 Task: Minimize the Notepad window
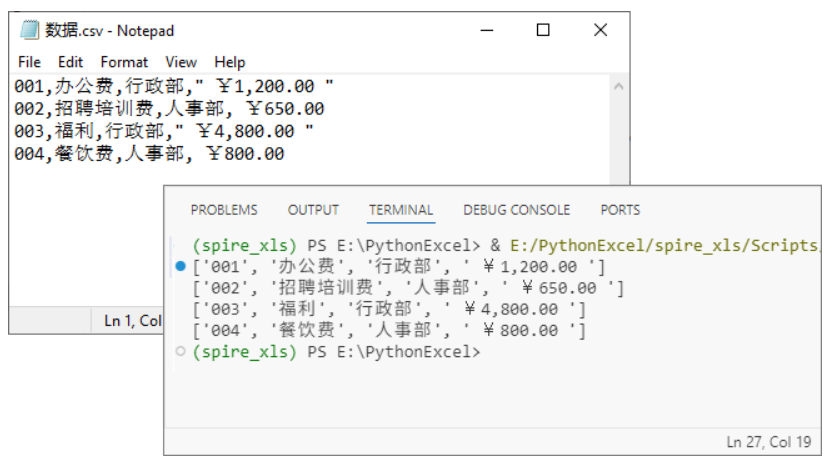coord(486,30)
